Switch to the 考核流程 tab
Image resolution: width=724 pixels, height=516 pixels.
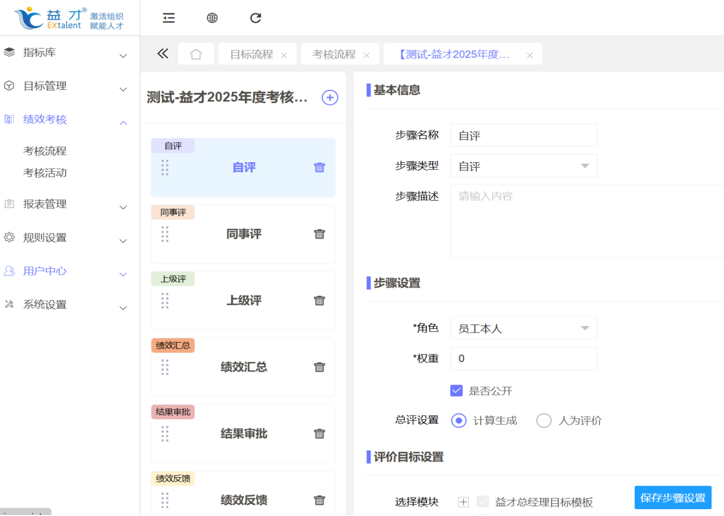pyautogui.click(x=334, y=54)
